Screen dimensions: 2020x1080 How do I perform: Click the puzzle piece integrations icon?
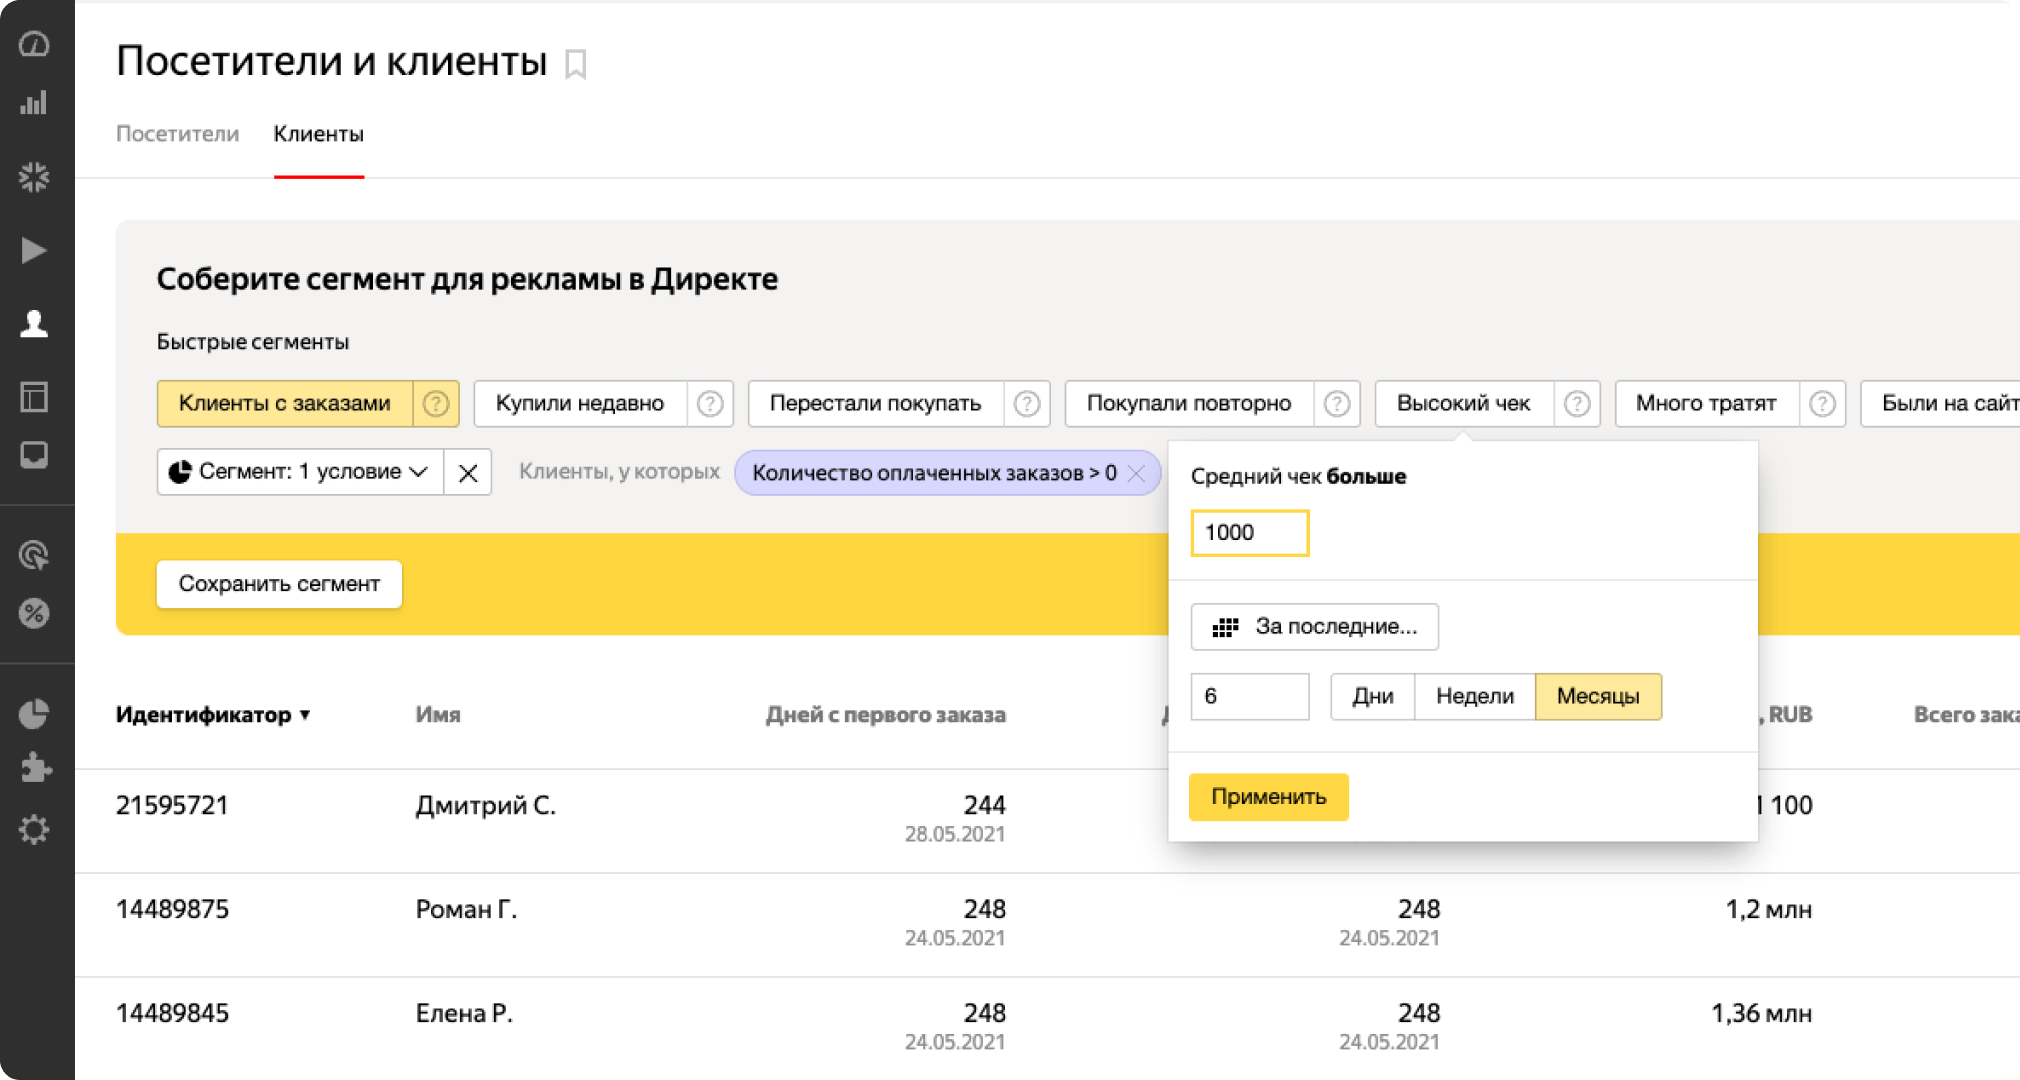click(x=34, y=768)
